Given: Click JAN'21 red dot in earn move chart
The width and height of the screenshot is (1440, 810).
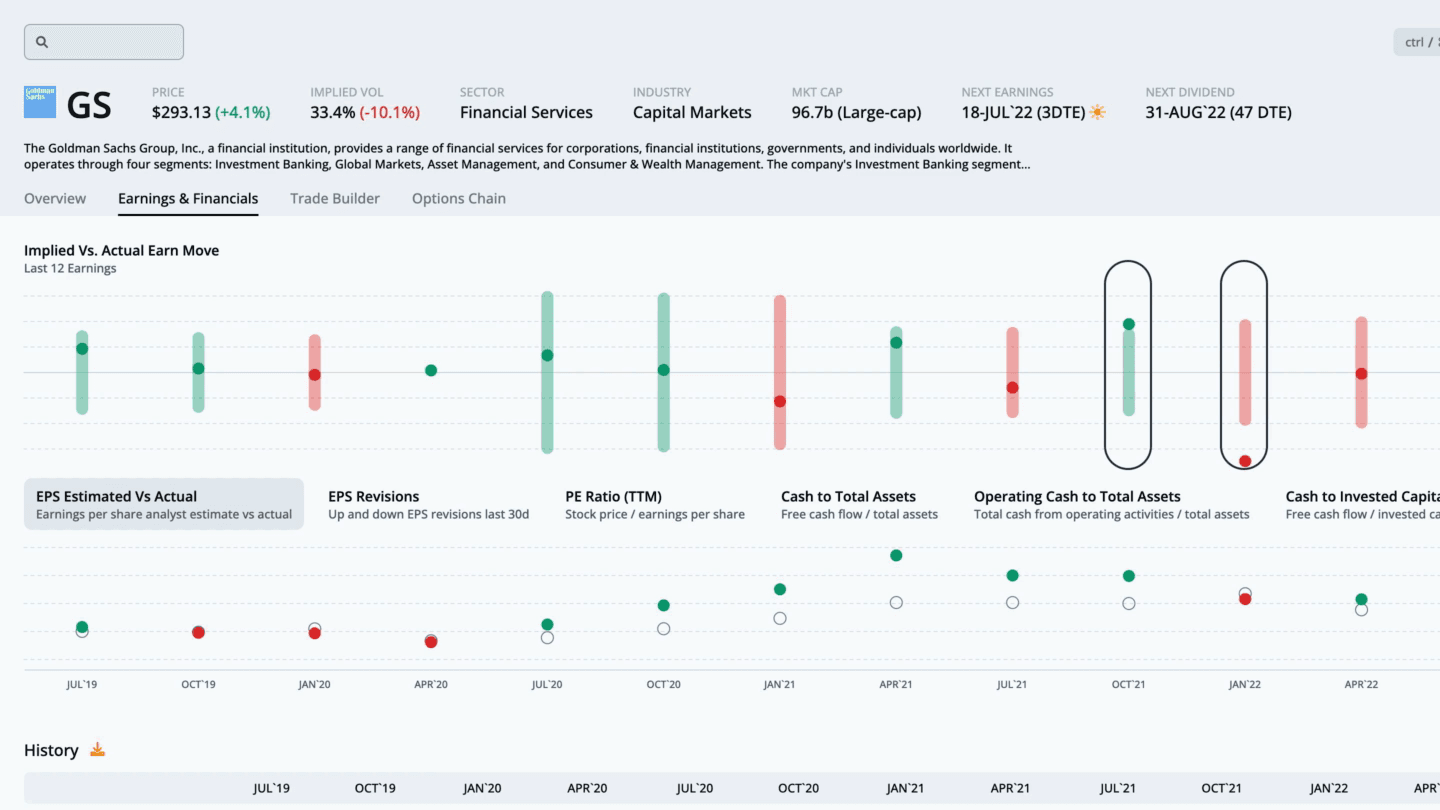Looking at the screenshot, I should (x=780, y=401).
